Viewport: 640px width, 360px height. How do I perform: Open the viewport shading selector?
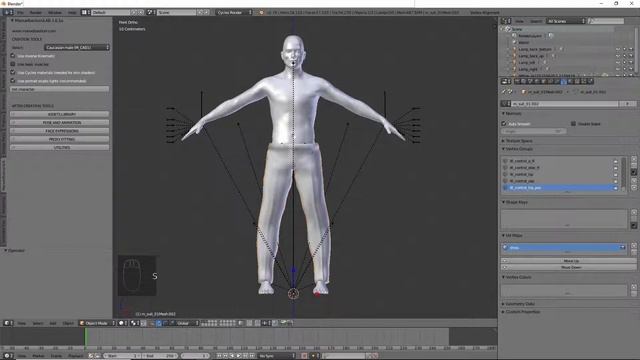[122, 323]
